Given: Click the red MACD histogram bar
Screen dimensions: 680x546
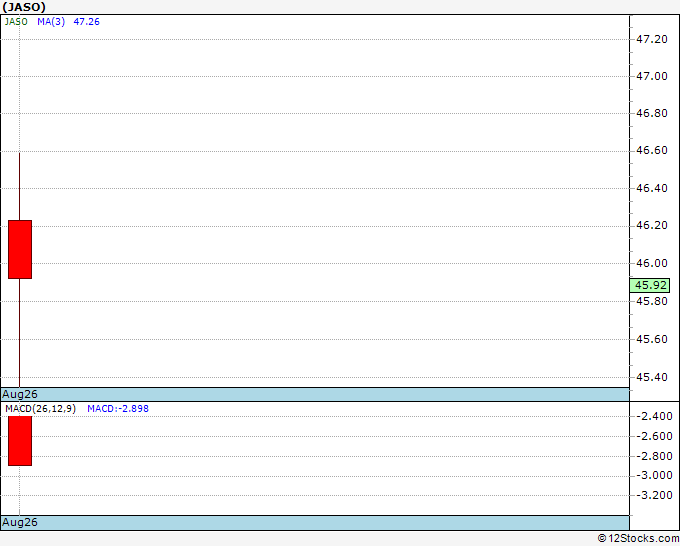Looking at the screenshot, I should point(20,441).
